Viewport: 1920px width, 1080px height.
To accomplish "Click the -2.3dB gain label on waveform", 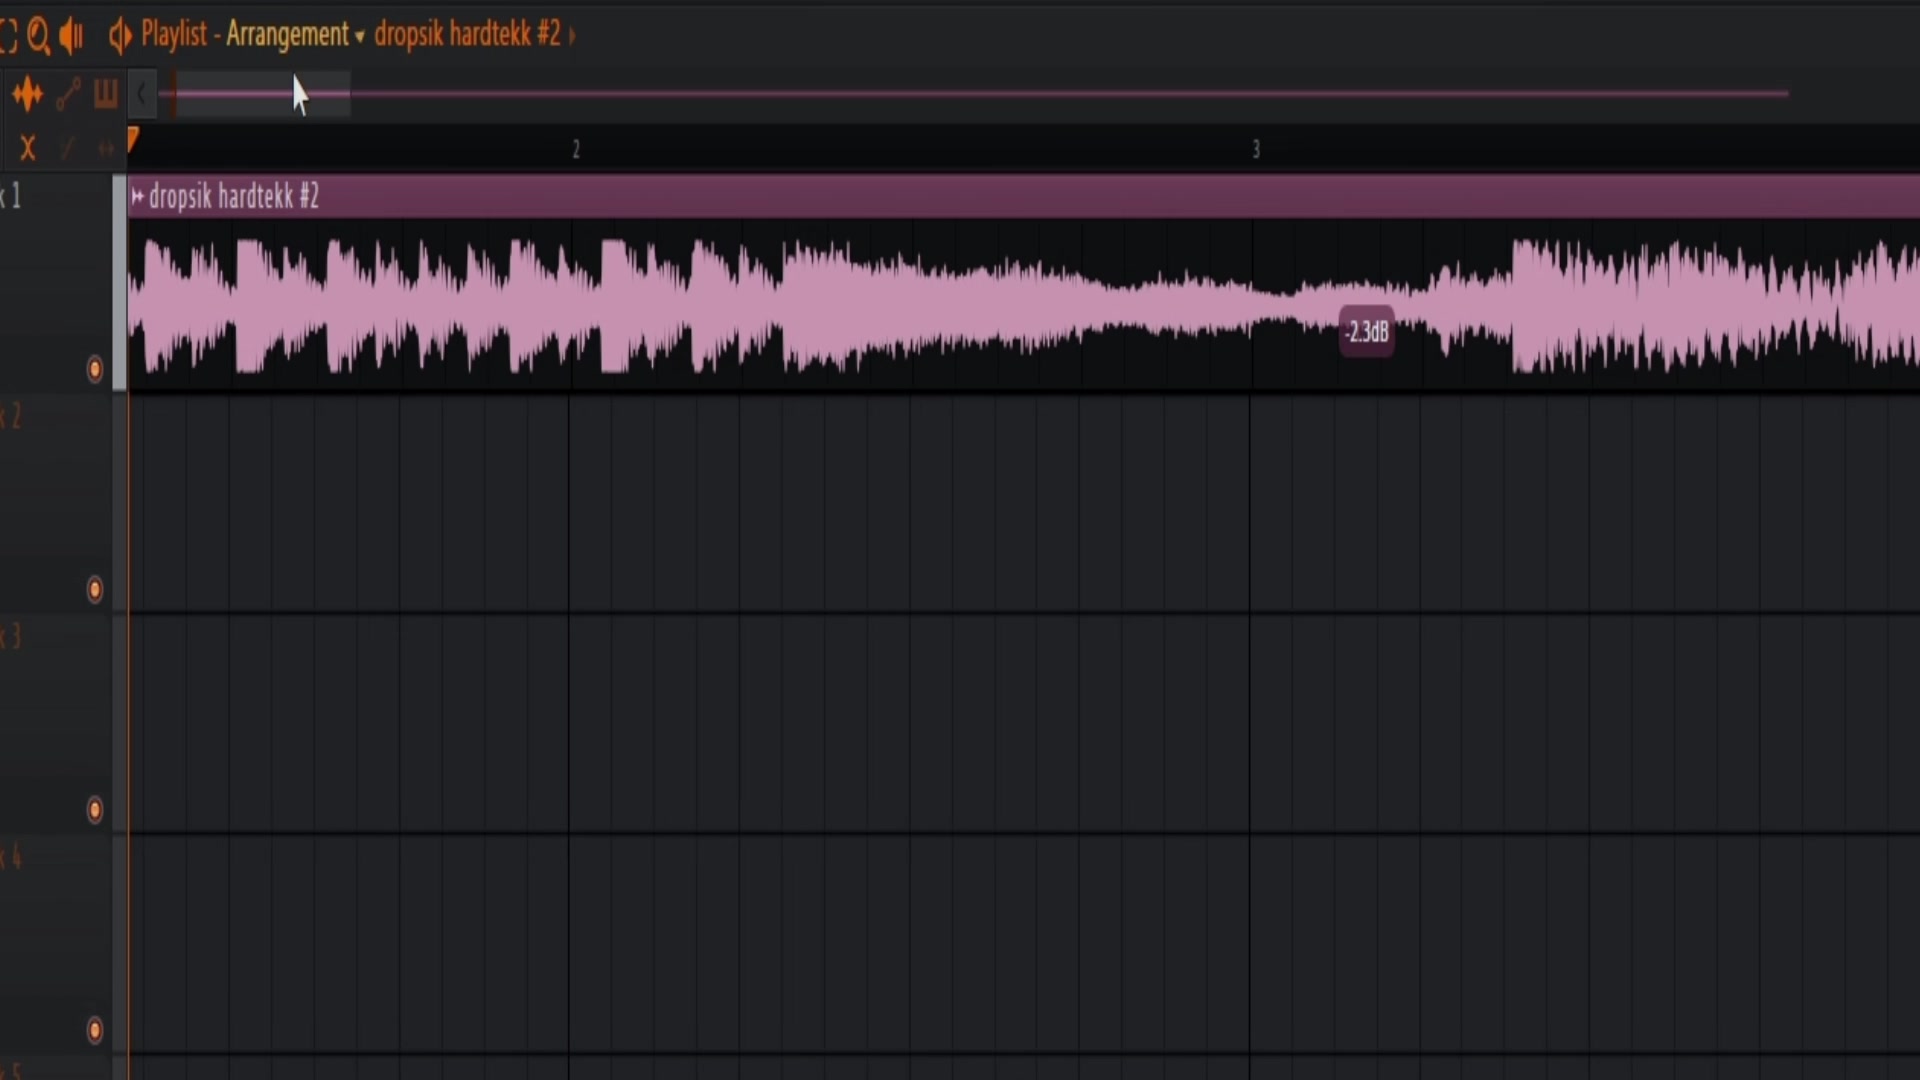I will pyautogui.click(x=1366, y=332).
